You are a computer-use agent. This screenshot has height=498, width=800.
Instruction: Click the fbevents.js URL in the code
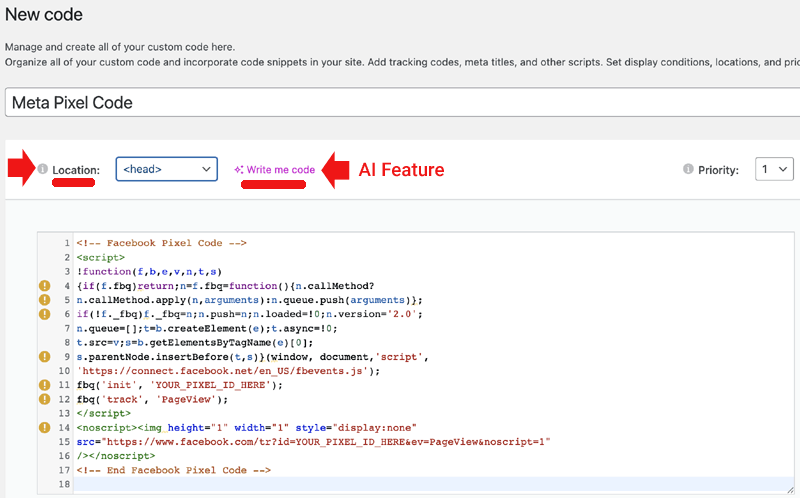[228, 370]
